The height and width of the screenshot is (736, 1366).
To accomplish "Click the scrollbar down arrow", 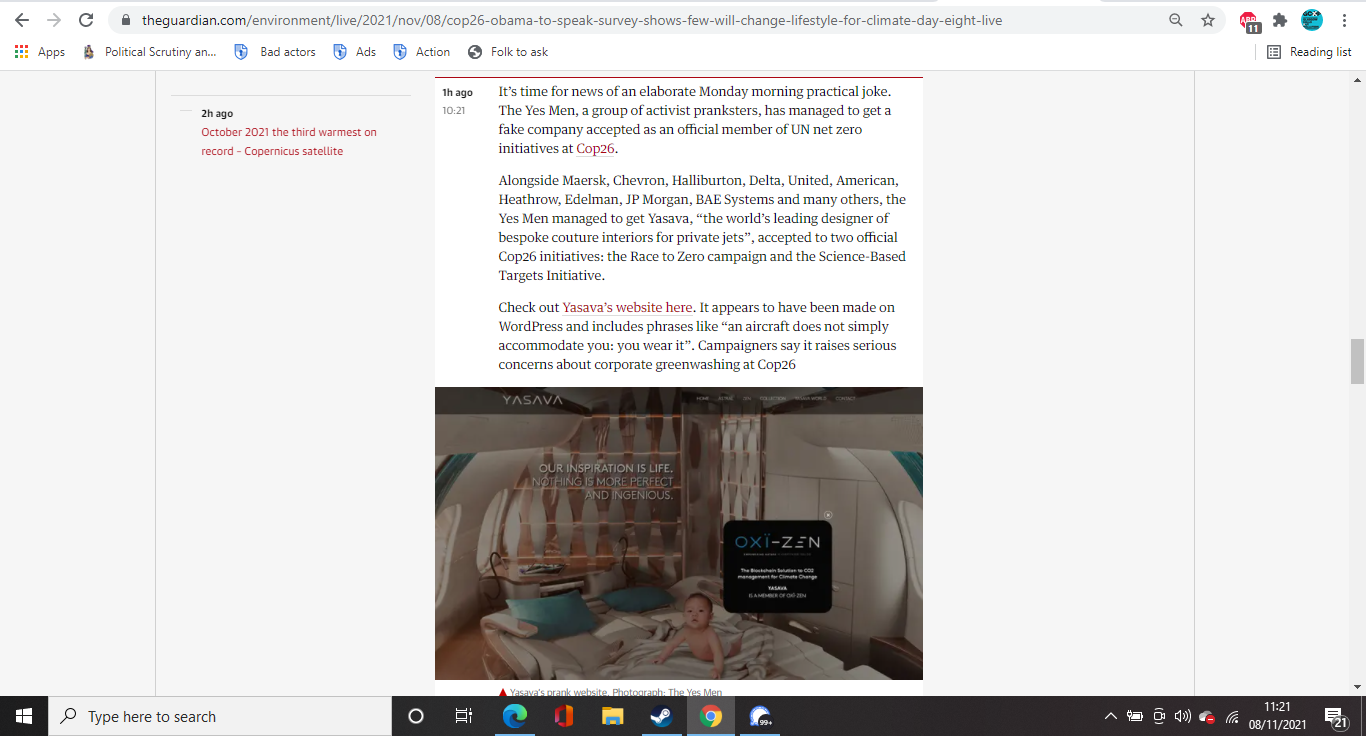I will coord(1357,687).
